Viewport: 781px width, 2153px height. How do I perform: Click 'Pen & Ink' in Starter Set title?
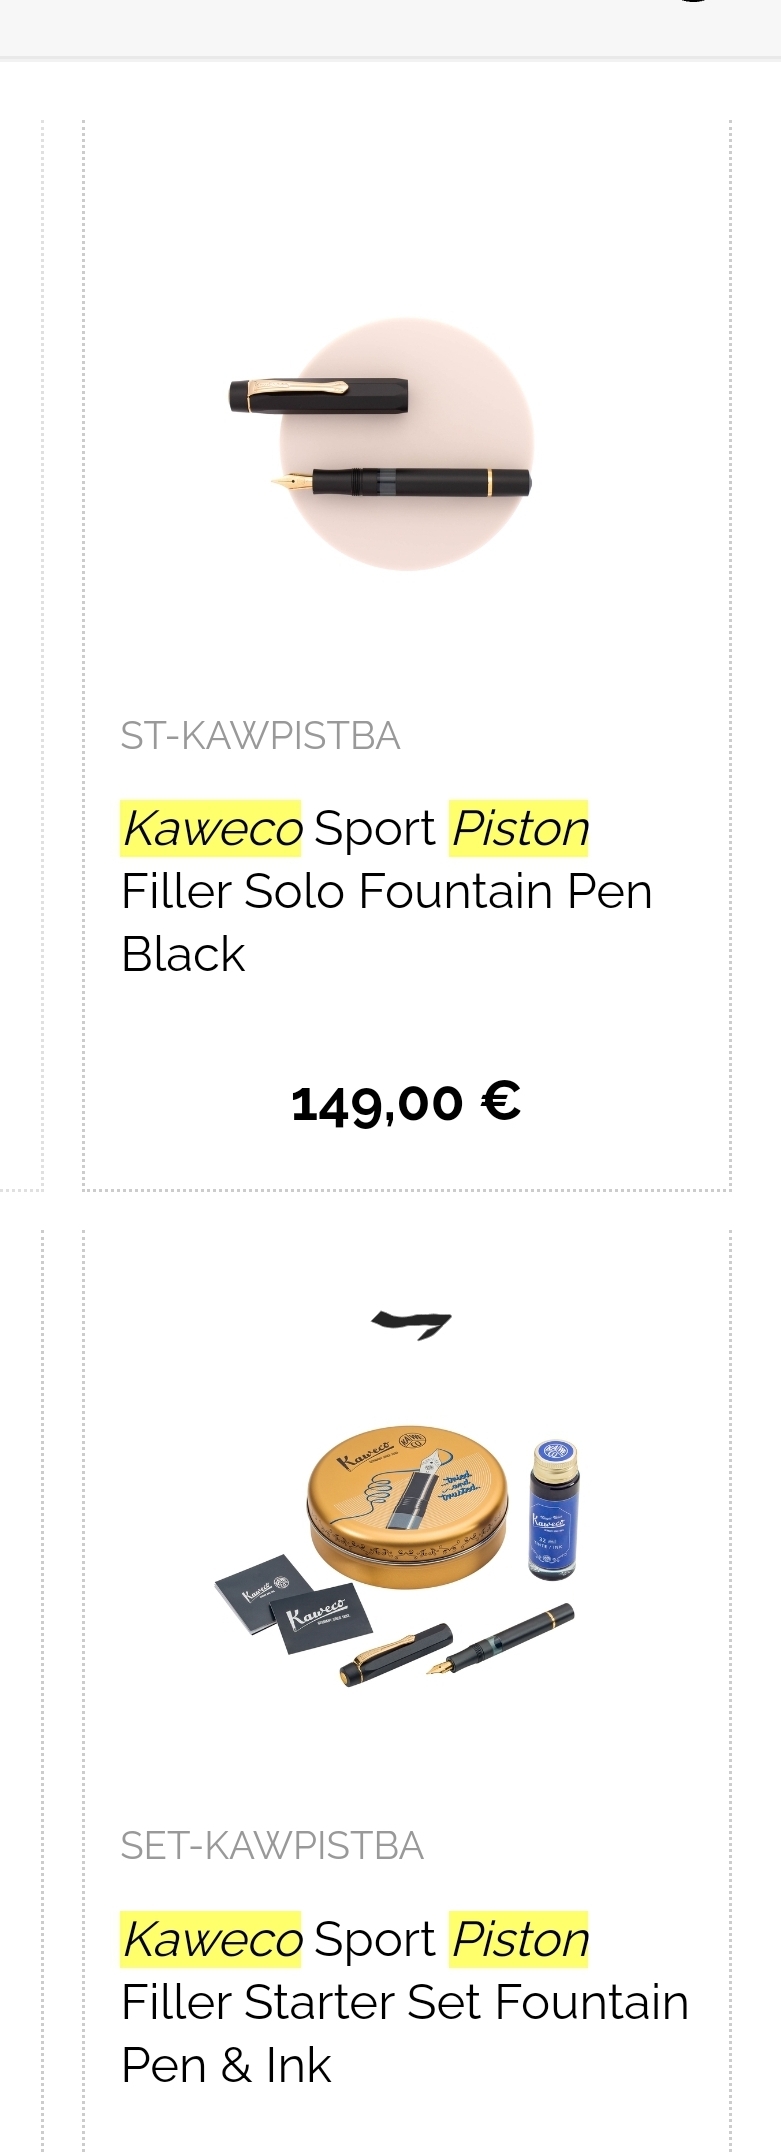click(226, 2066)
